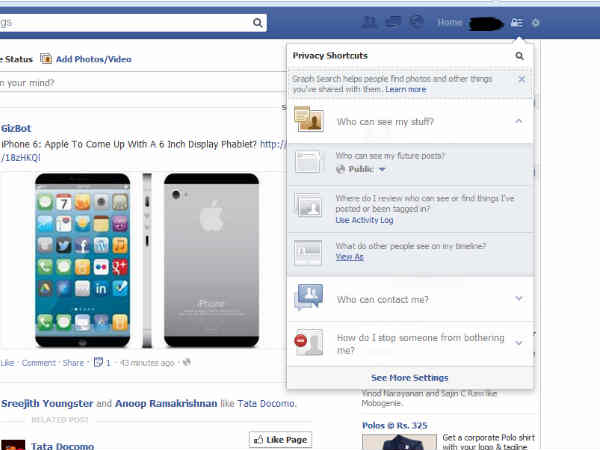Open messages icon in blue bar
This screenshot has width=600, height=450.
click(x=393, y=23)
